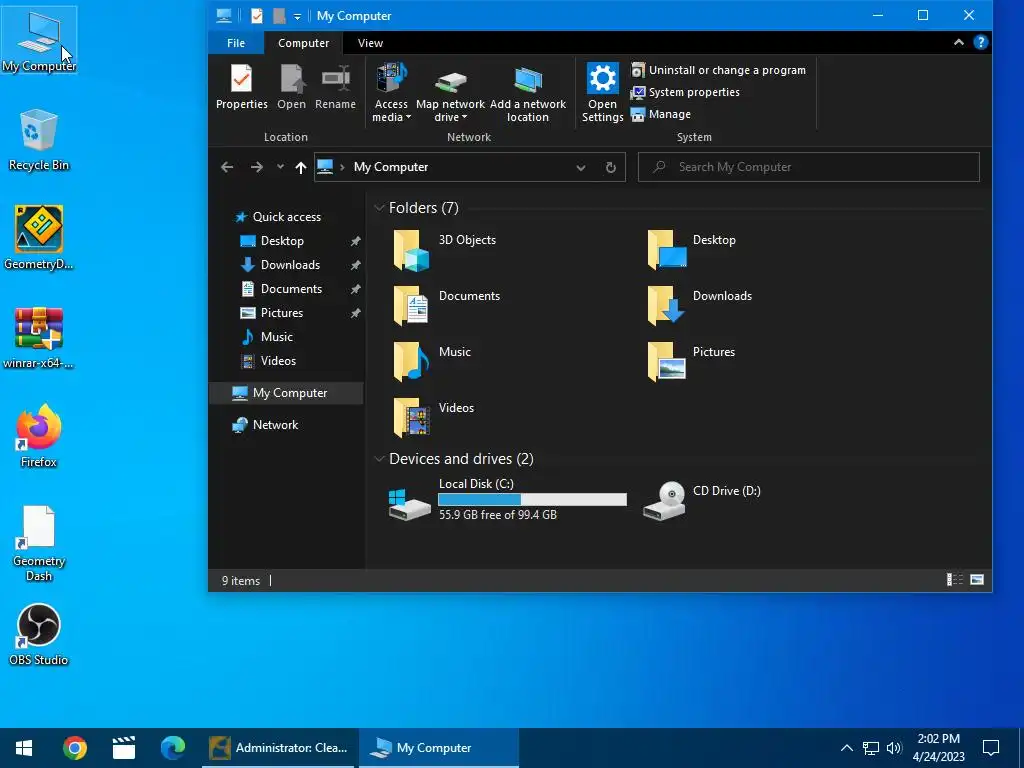Switch to the Details view layout

coord(955,580)
